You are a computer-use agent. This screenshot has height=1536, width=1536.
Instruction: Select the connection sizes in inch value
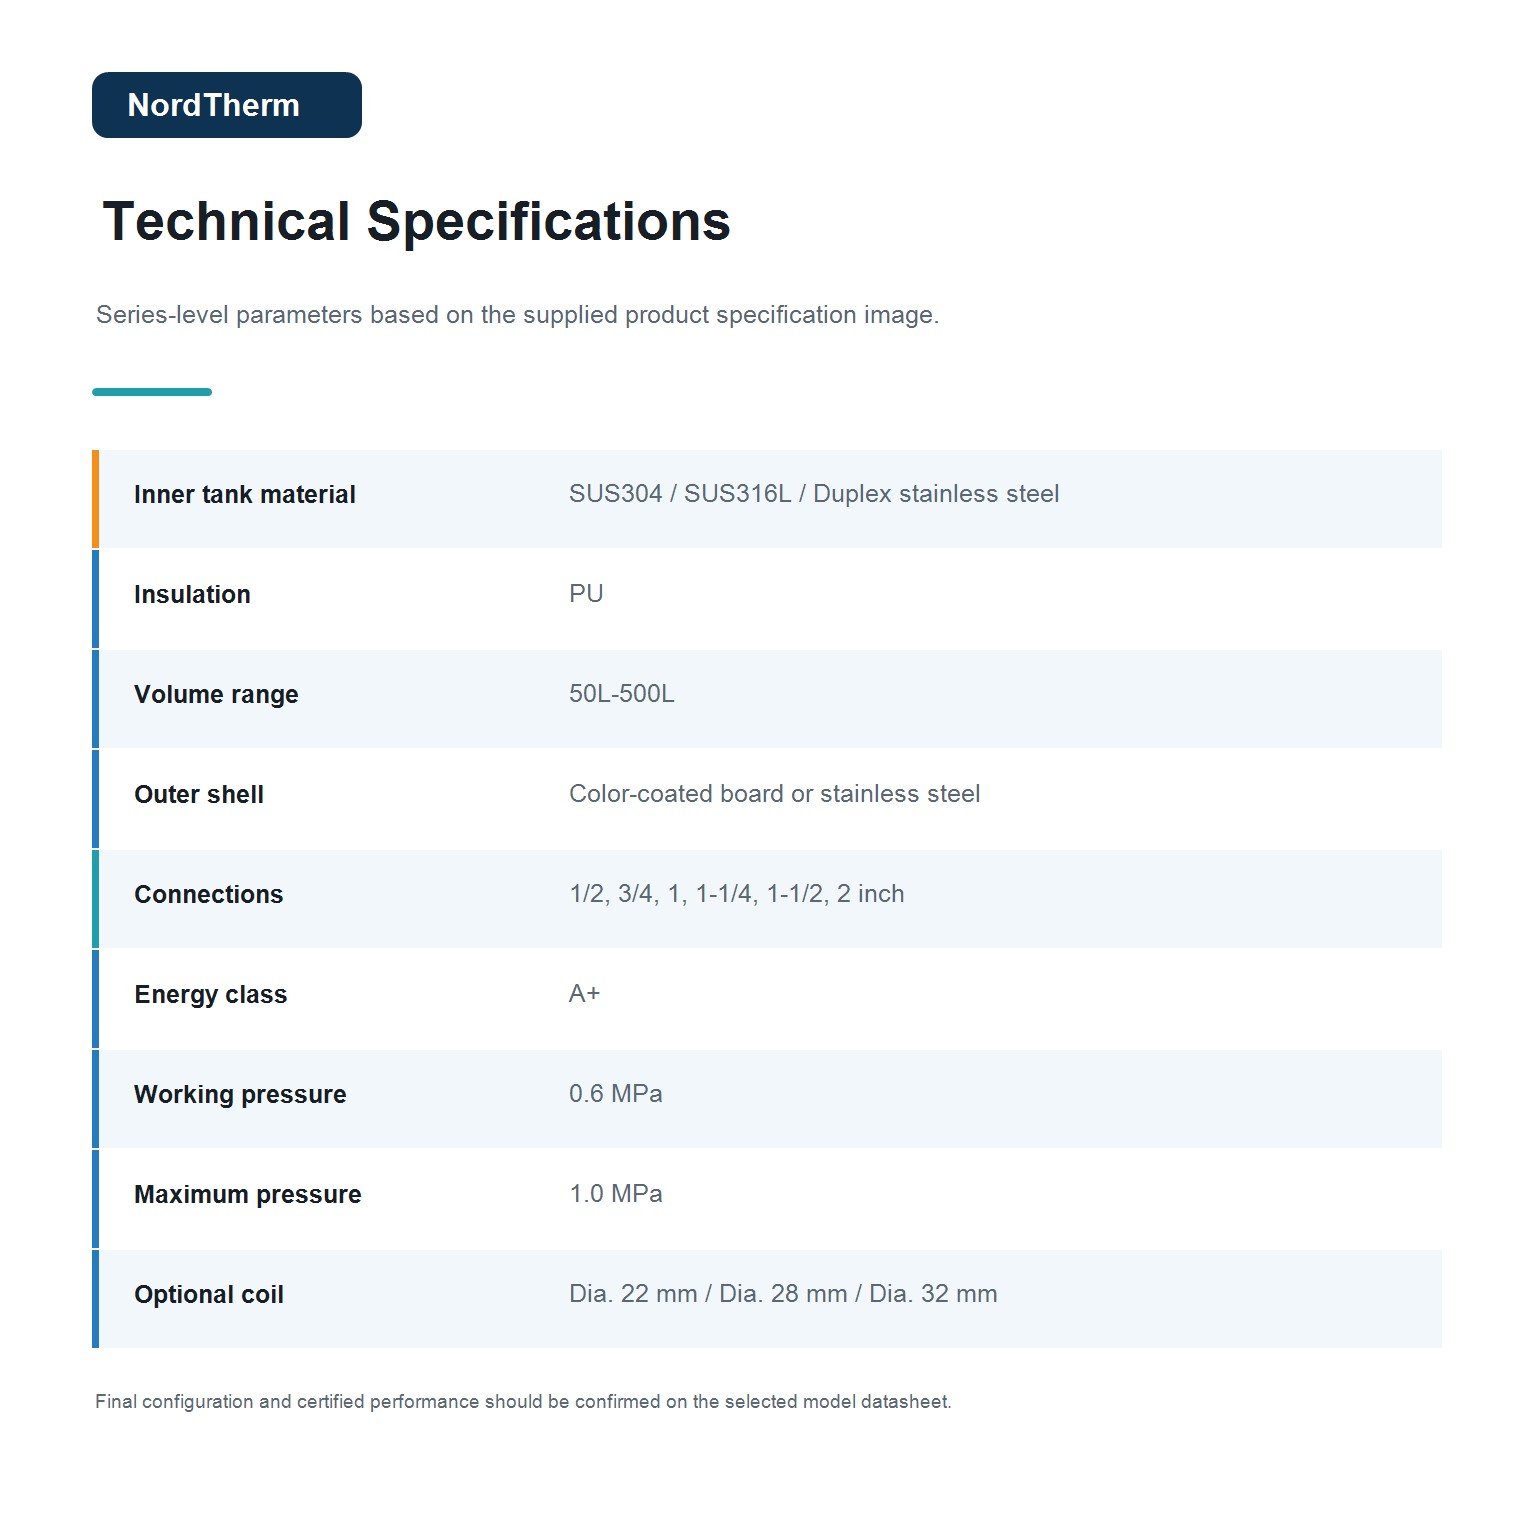(x=737, y=894)
